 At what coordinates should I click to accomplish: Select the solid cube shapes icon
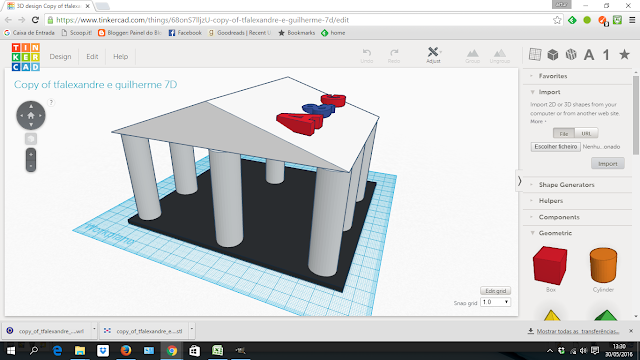[553, 54]
